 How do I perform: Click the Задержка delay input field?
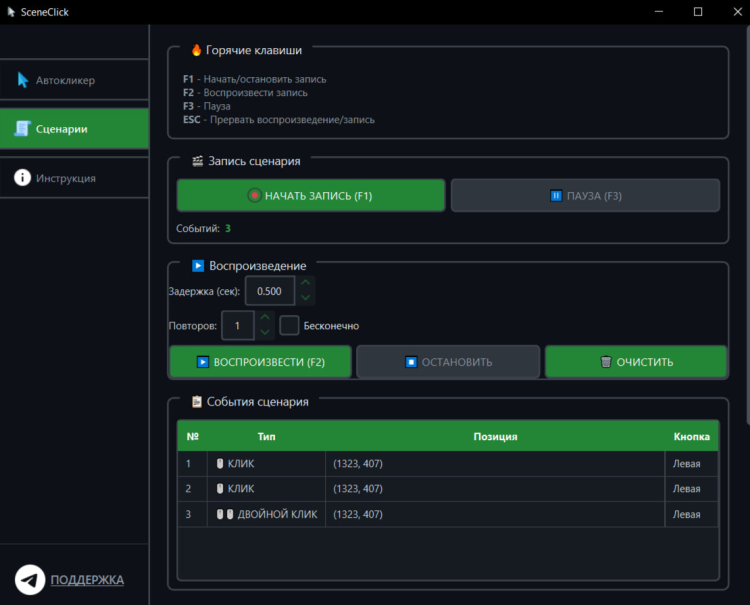click(270, 291)
